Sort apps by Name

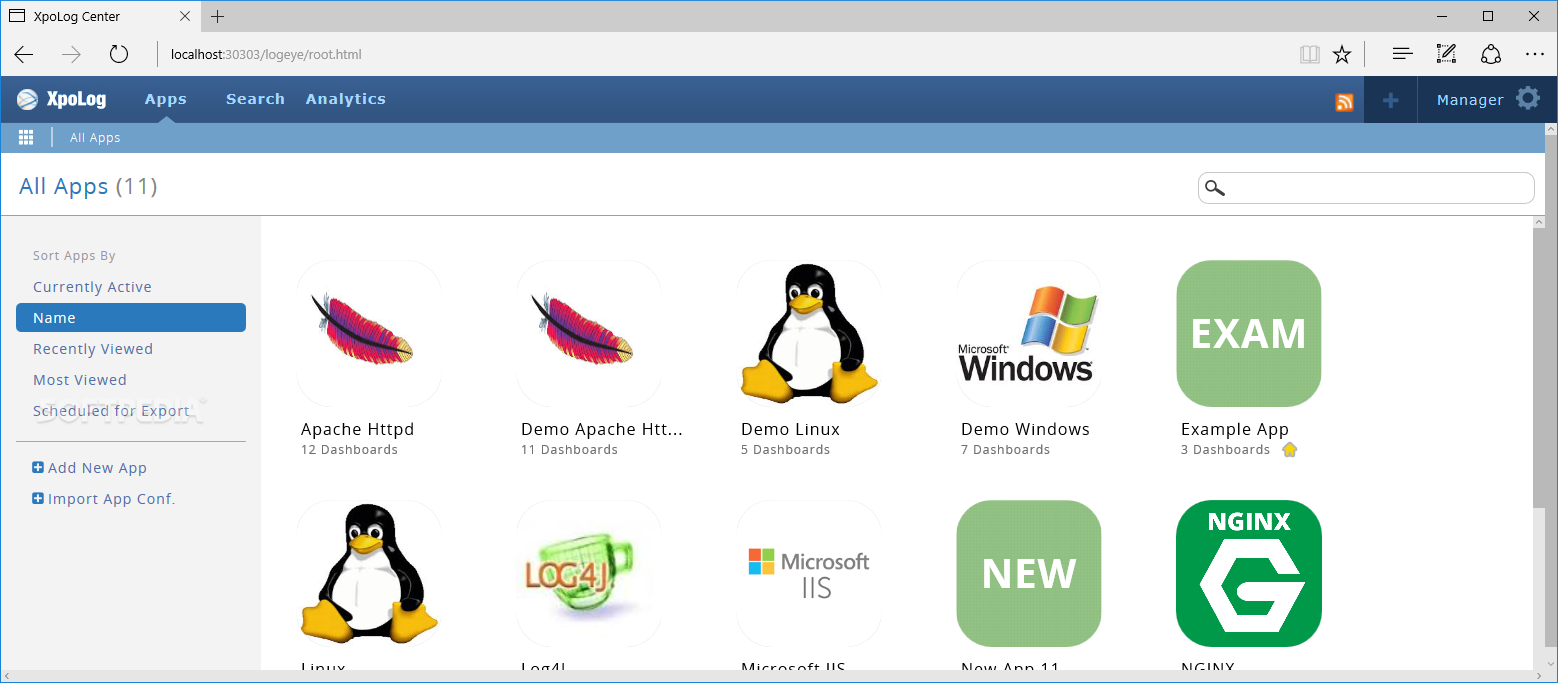click(x=131, y=318)
